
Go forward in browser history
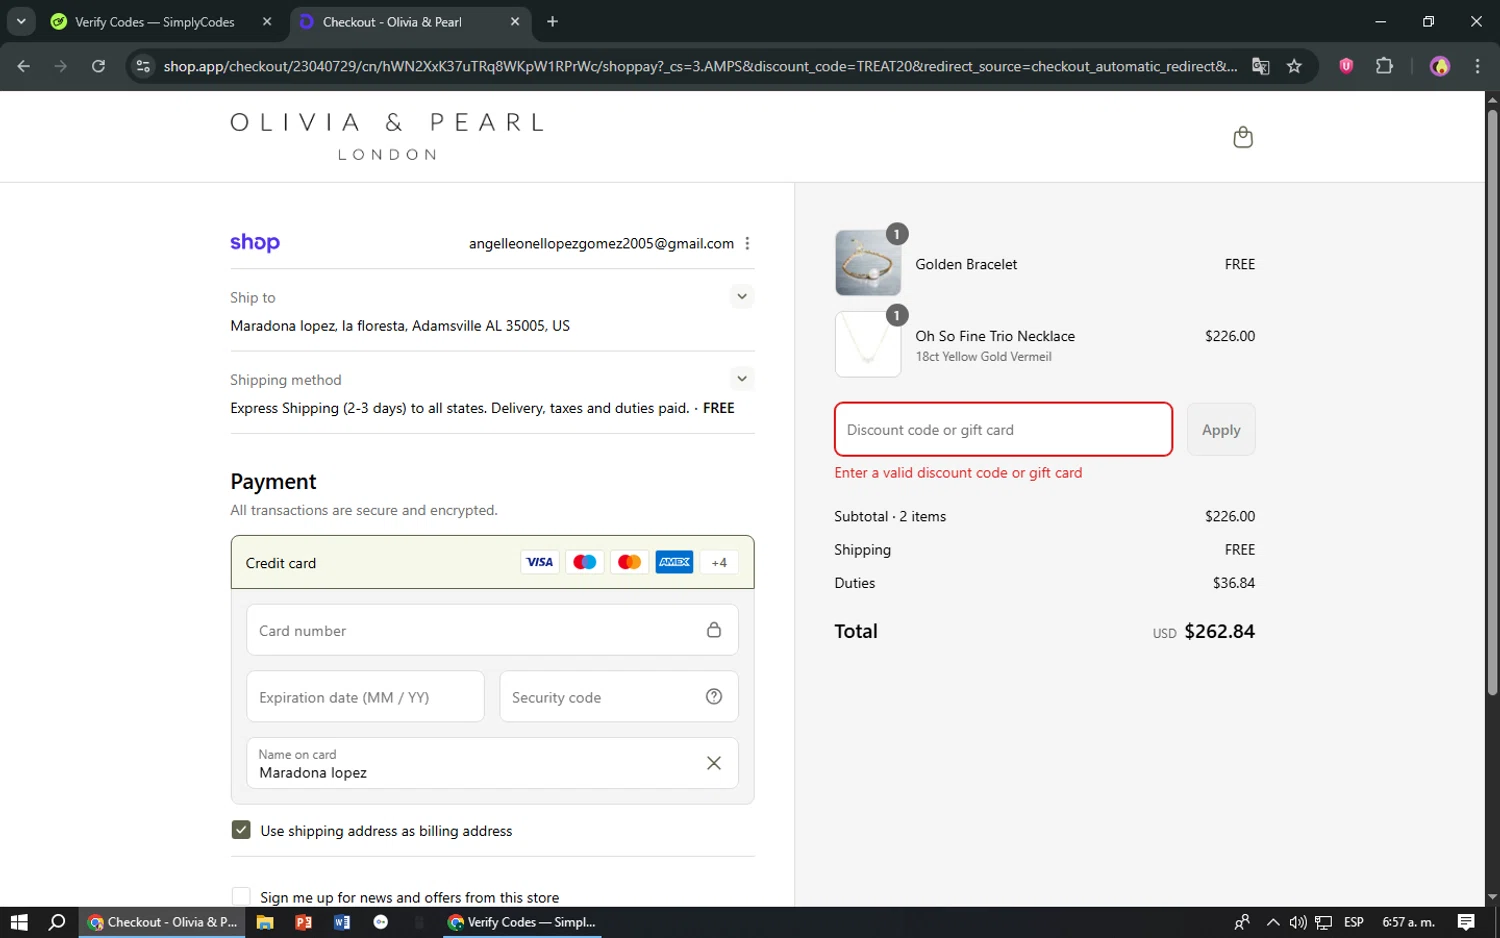tap(61, 66)
